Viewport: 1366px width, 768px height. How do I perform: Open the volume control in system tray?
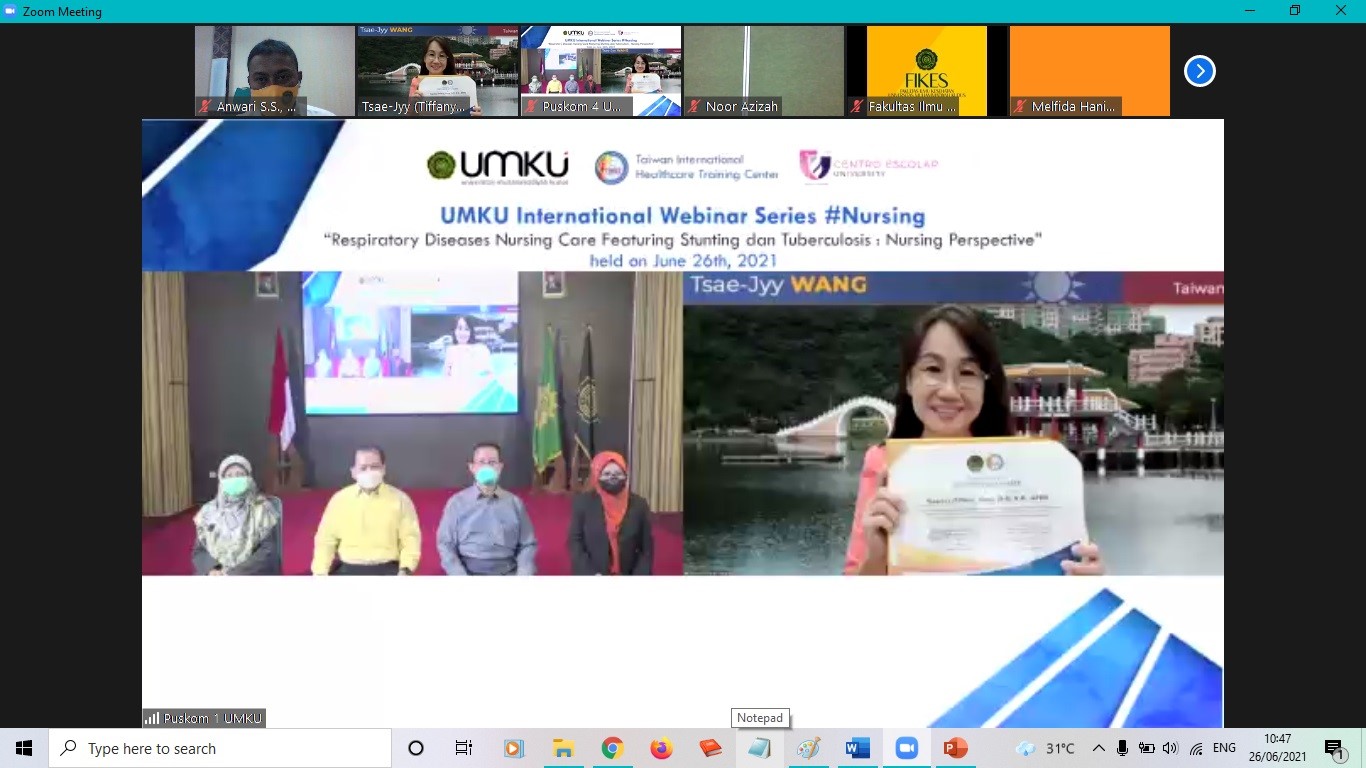(1171, 748)
